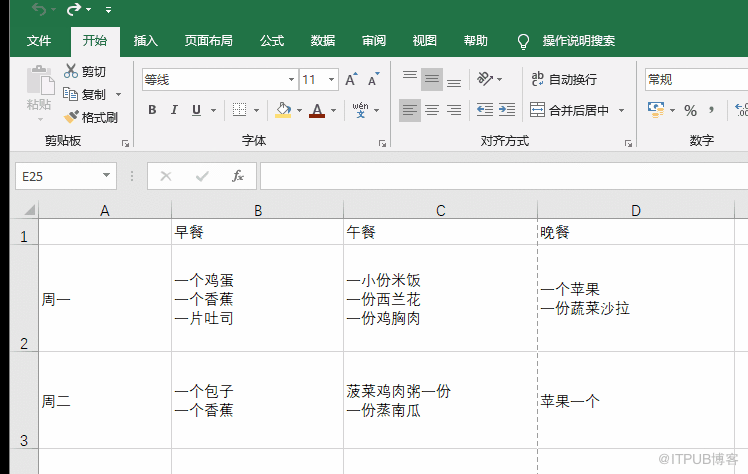748x474 pixels.
Task: Click the percent style icon
Action: pyautogui.click(x=690, y=110)
